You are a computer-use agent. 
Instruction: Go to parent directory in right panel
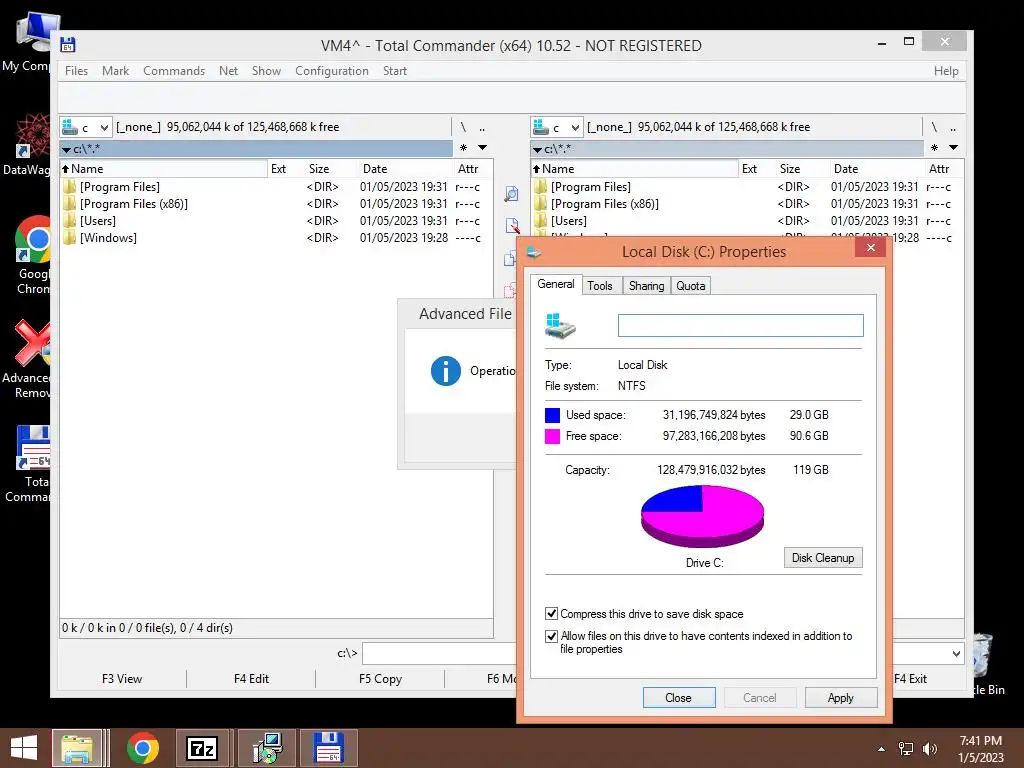(x=953, y=127)
